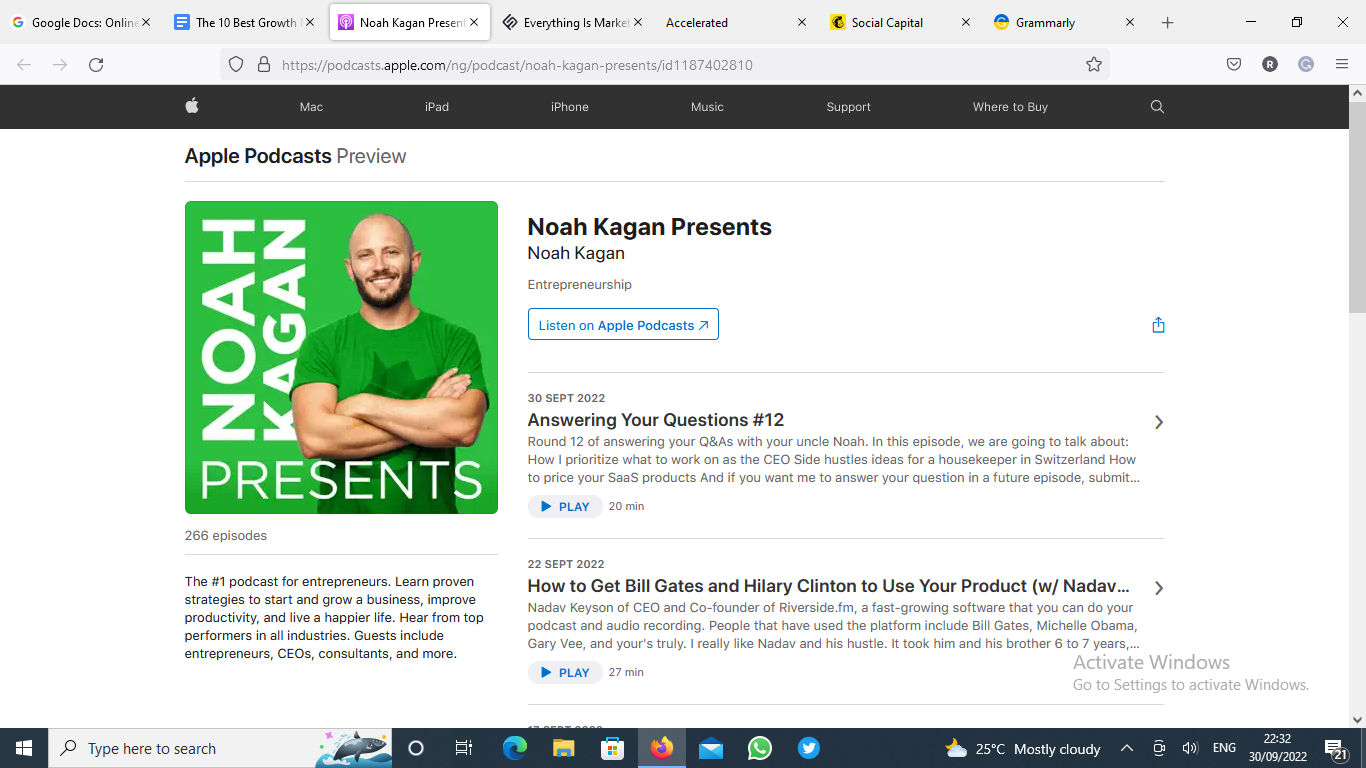Bookmark this page with the star icon
The width and height of the screenshot is (1366, 768).
tap(1094, 64)
